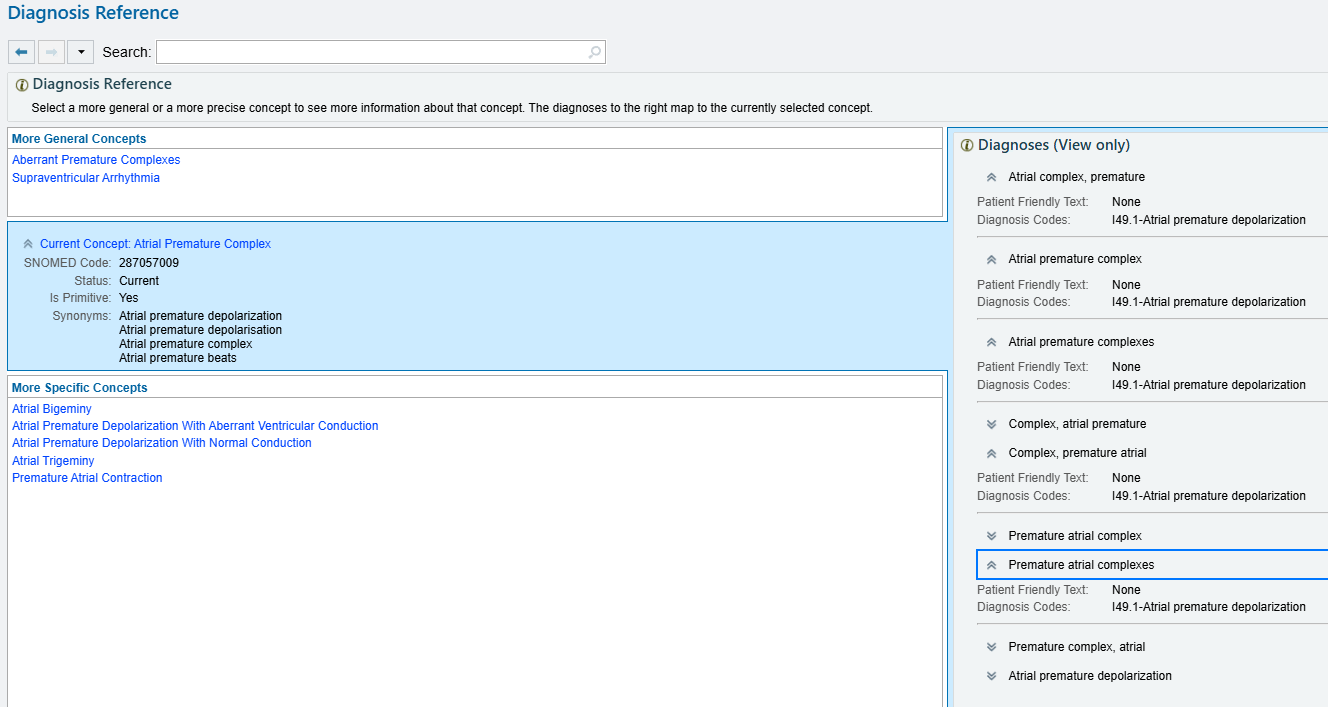Screen dimensions: 1328x707
Task: Expand the 'Premature atrial complex' entry
Action: point(991,536)
